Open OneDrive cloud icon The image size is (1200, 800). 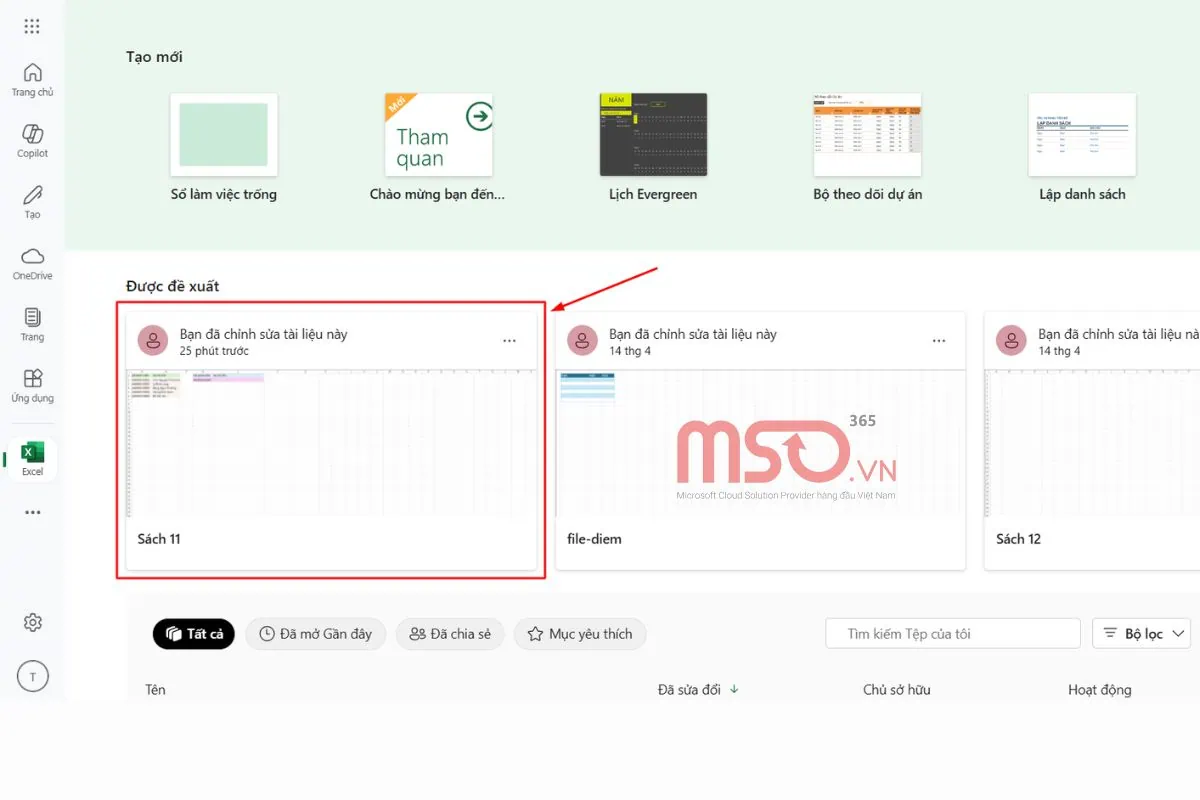coord(32,258)
